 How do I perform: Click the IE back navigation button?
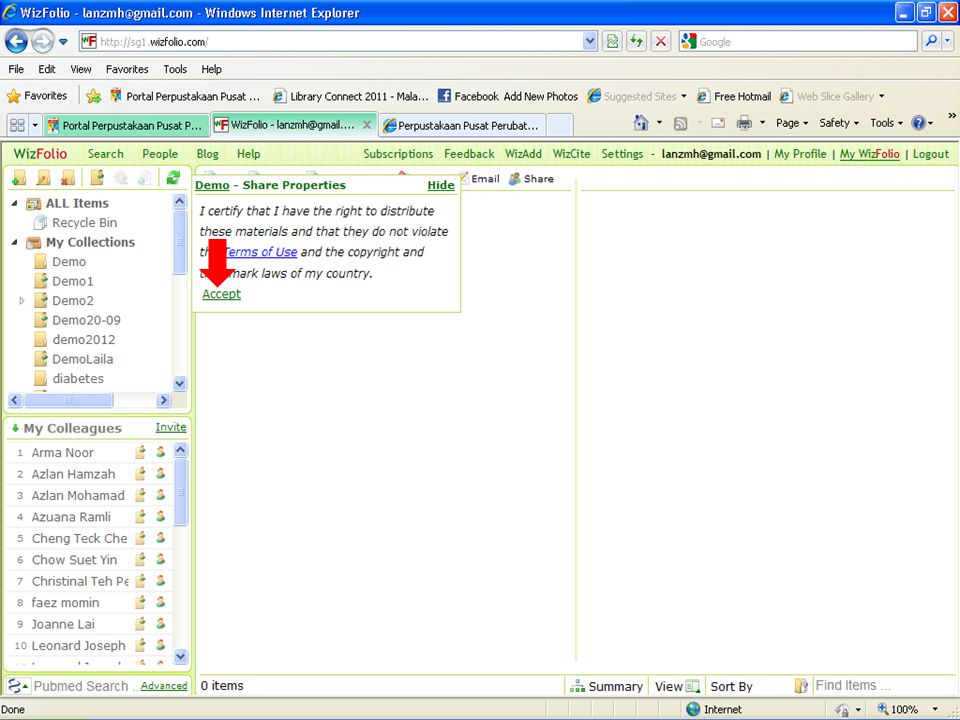[17, 42]
